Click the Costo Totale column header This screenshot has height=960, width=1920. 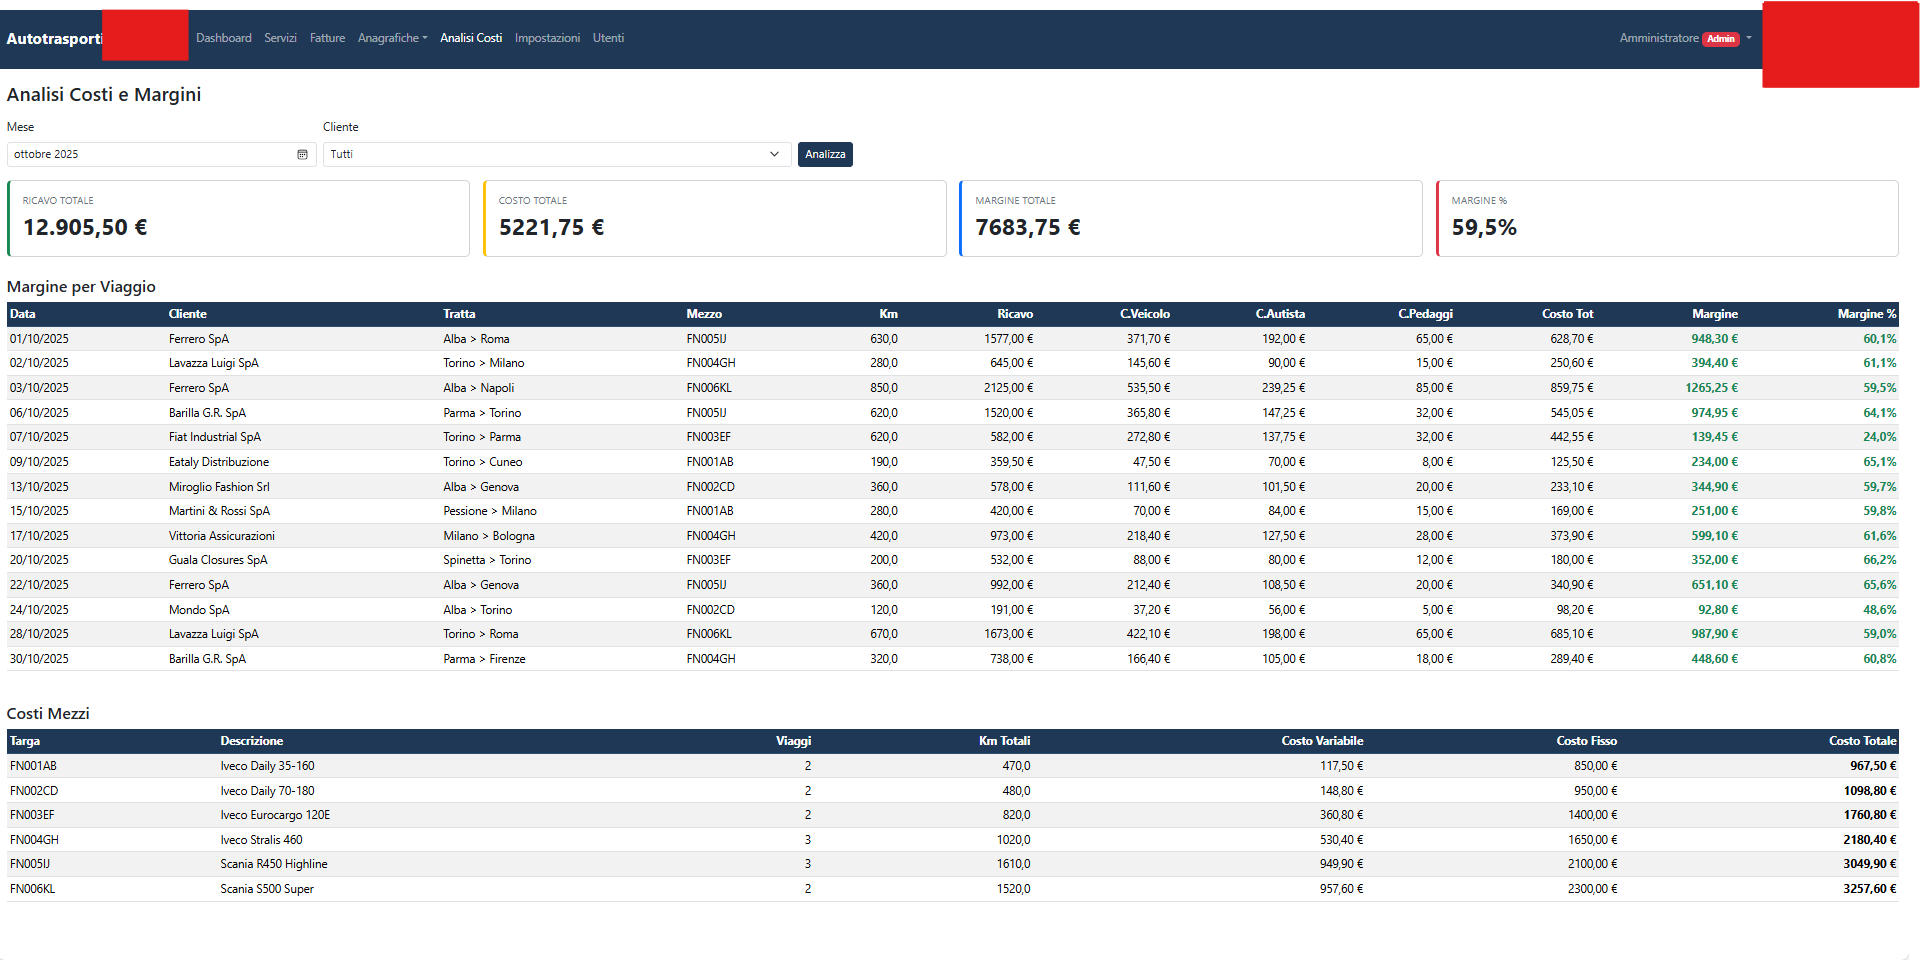pyautogui.click(x=1862, y=741)
